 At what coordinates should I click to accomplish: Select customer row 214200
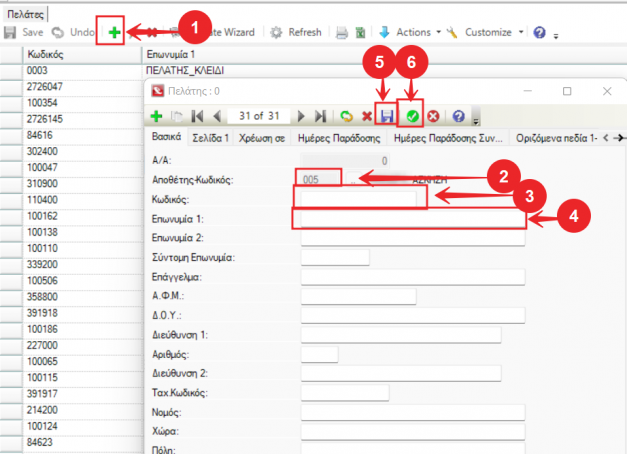click(42, 410)
